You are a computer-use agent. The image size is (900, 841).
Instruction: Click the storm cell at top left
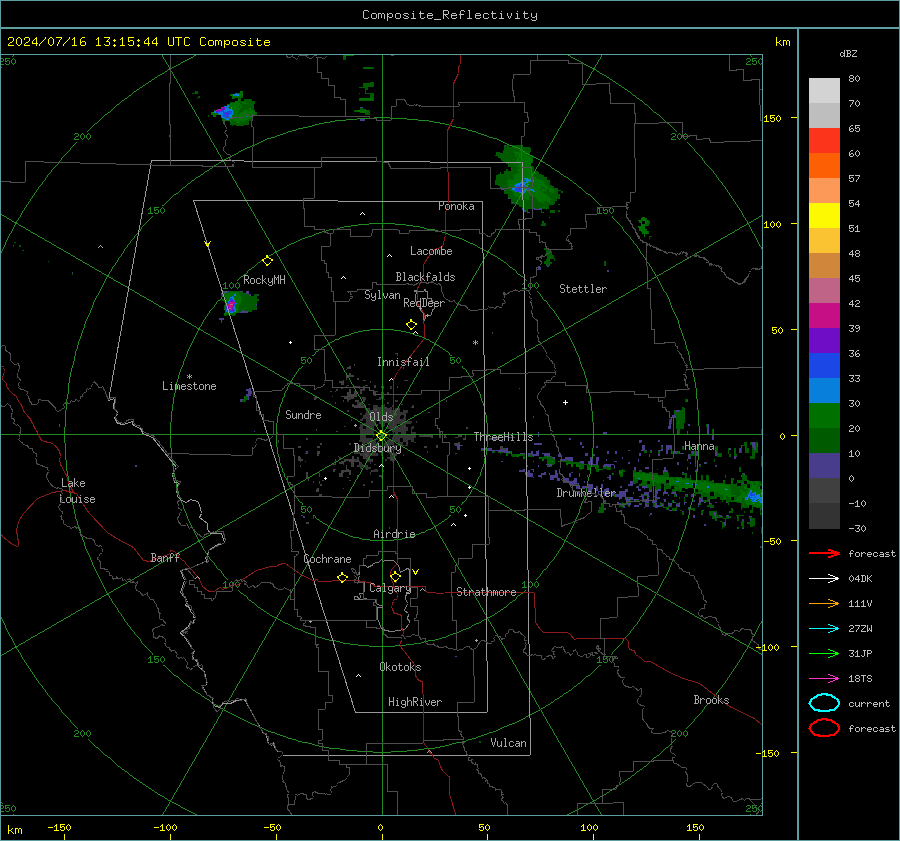click(x=235, y=110)
